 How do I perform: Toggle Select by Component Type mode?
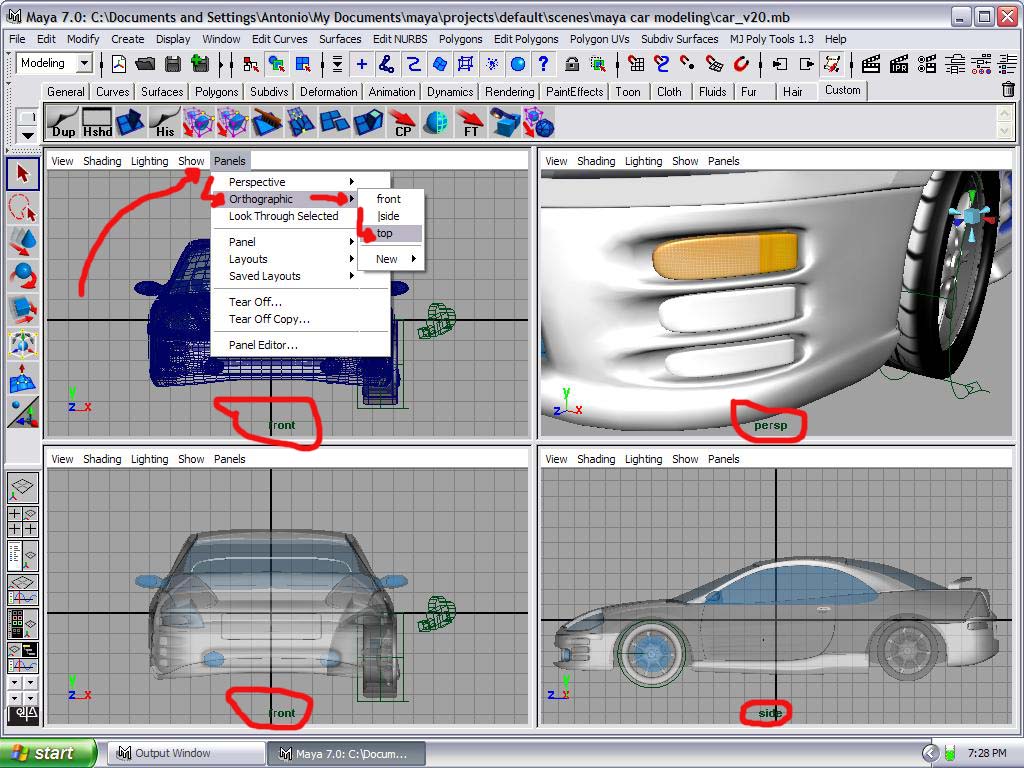(x=304, y=64)
